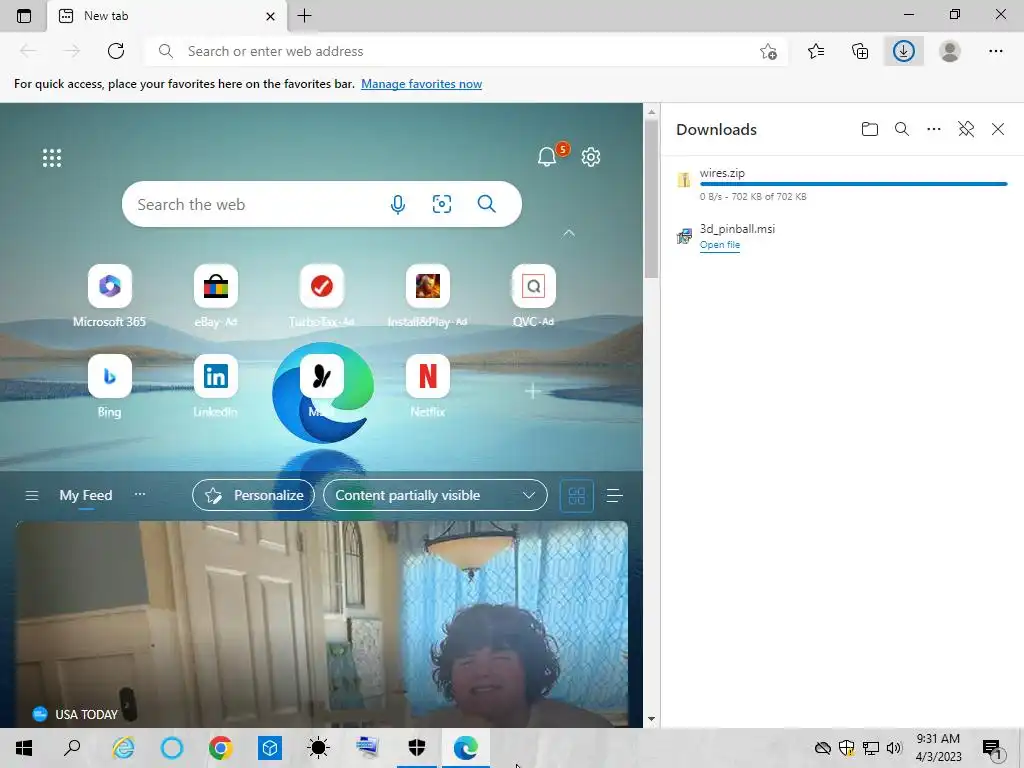This screenshot has width=1024, height=768.
Task: Open the ellipsis next to My Feed
Action: pos(140,494)
